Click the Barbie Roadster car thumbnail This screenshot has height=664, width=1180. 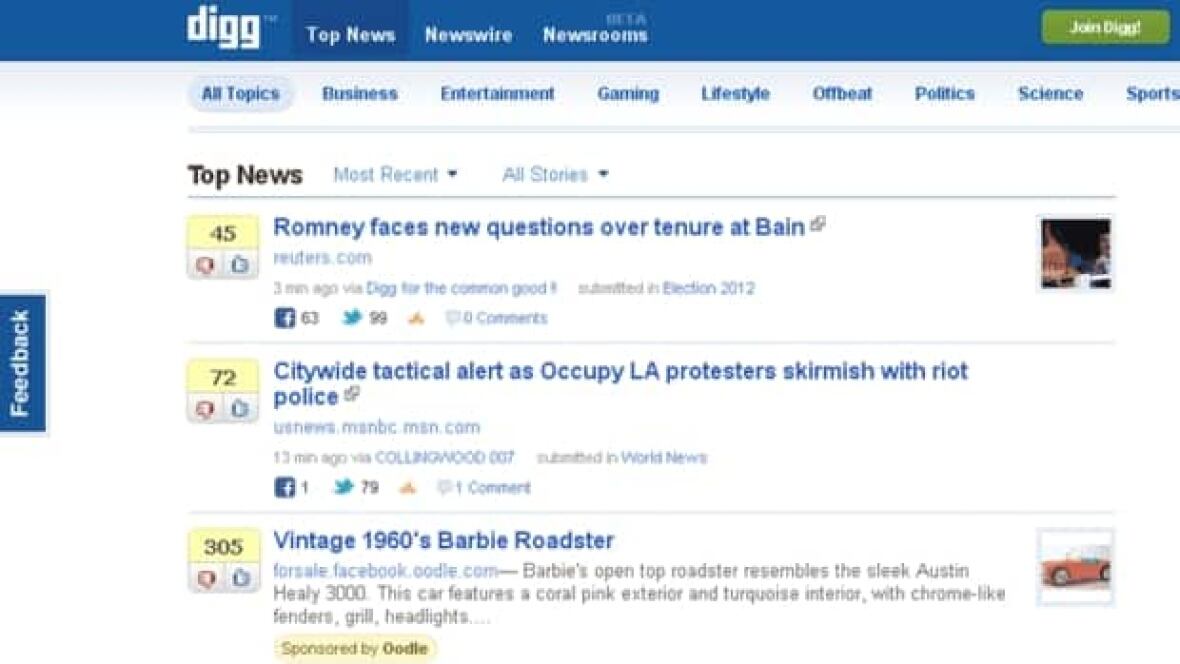1075,567
